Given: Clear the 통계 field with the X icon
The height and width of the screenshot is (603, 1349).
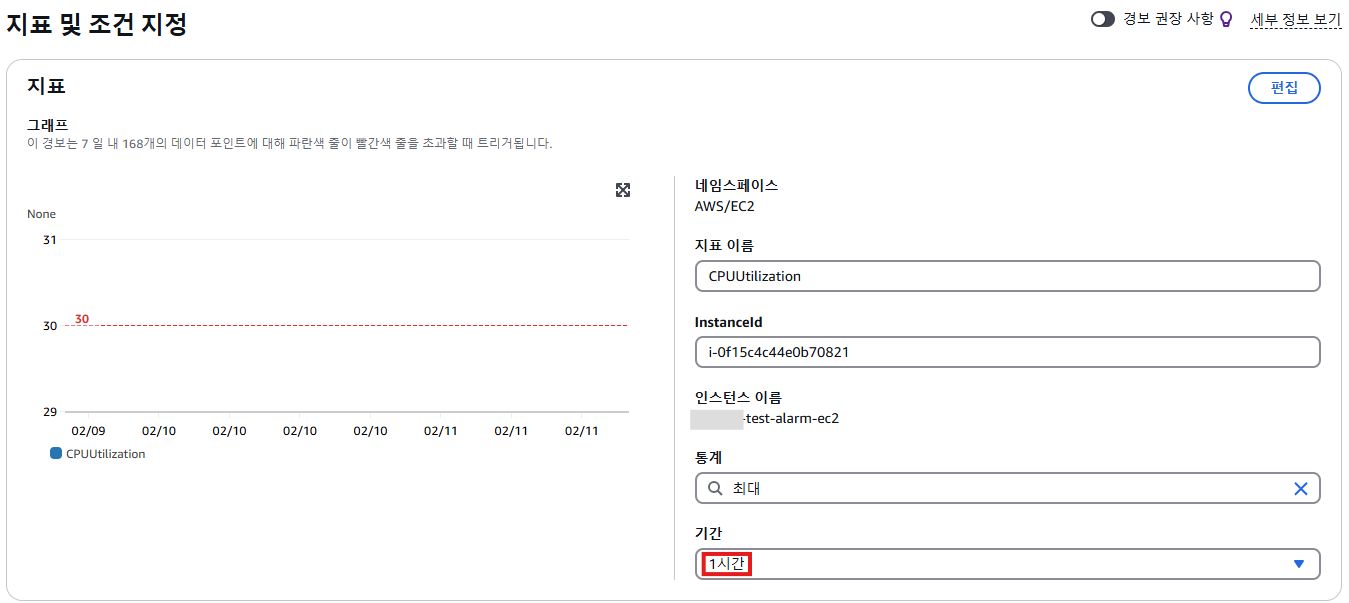Looking at the screenshot, I should click(x=1300, y=489).
